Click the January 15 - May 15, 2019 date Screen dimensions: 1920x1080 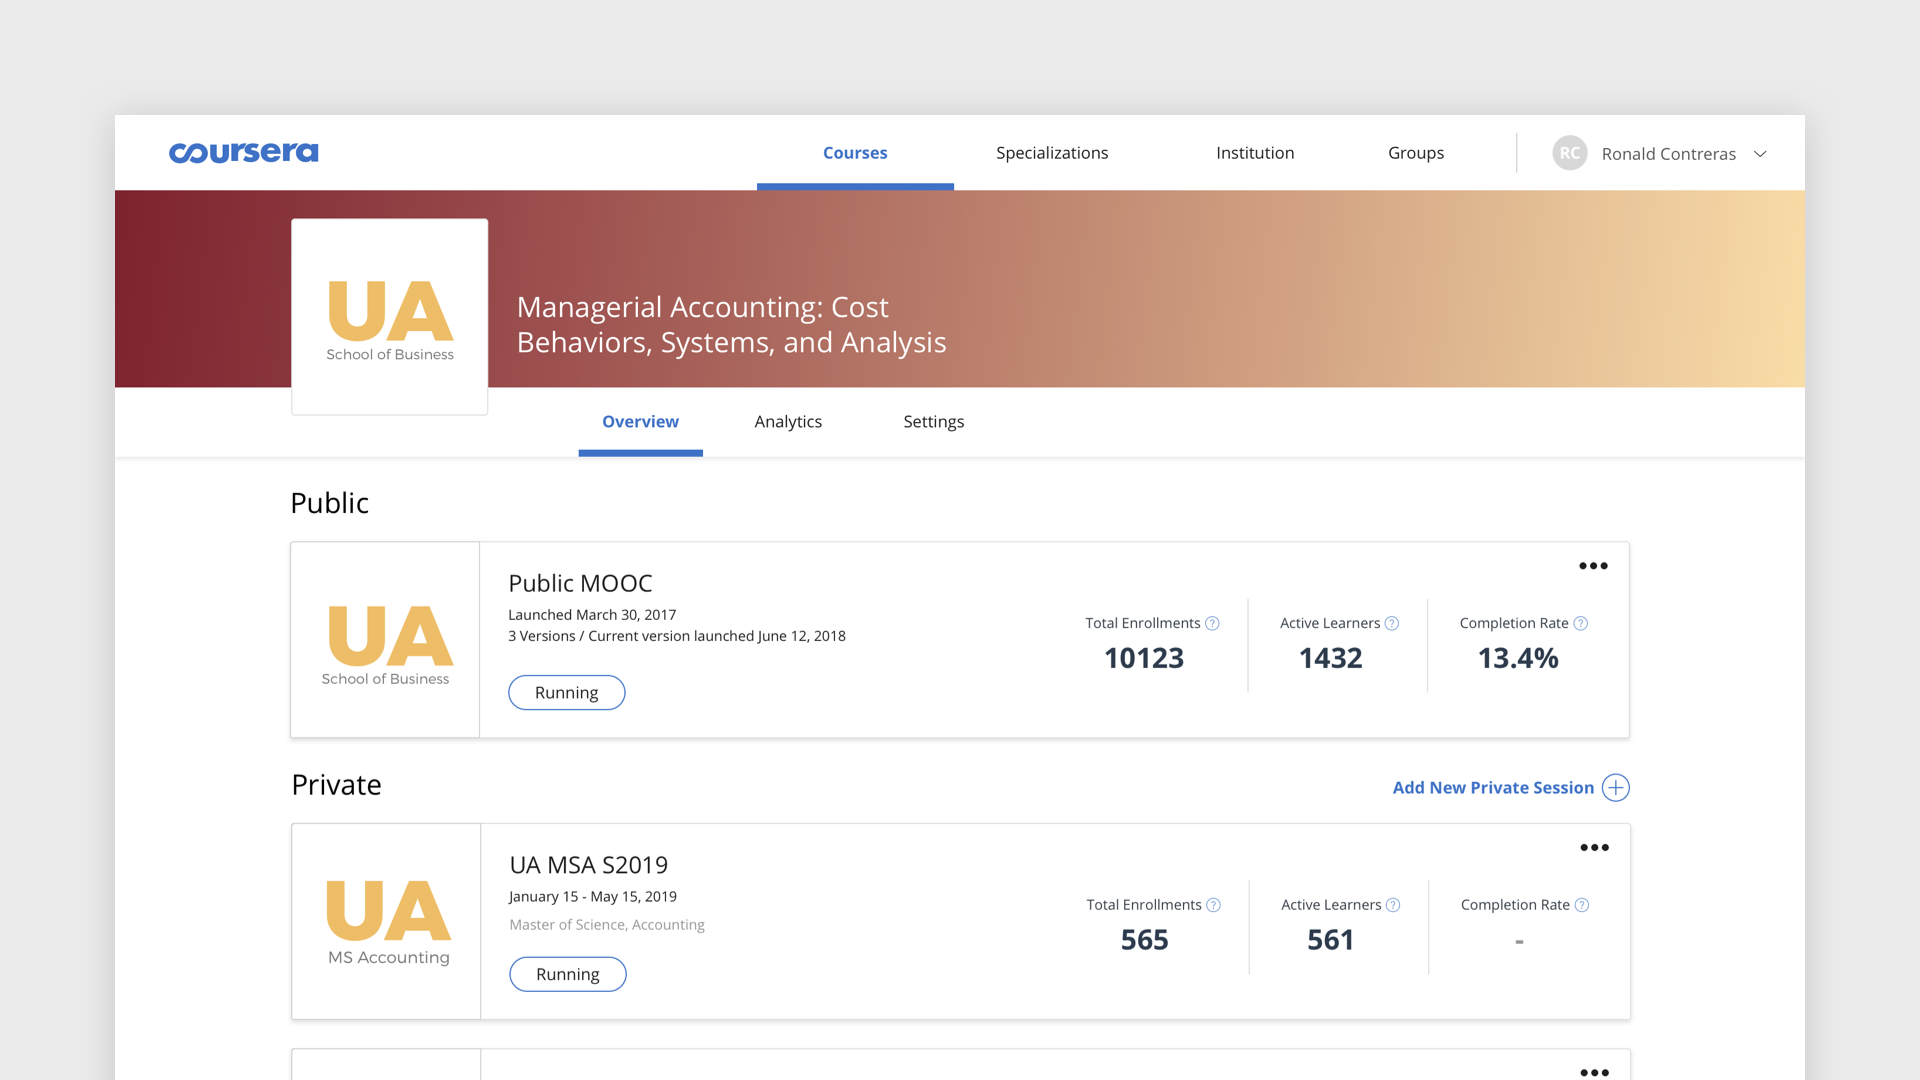pyautogui.click(x=593, y=897)
